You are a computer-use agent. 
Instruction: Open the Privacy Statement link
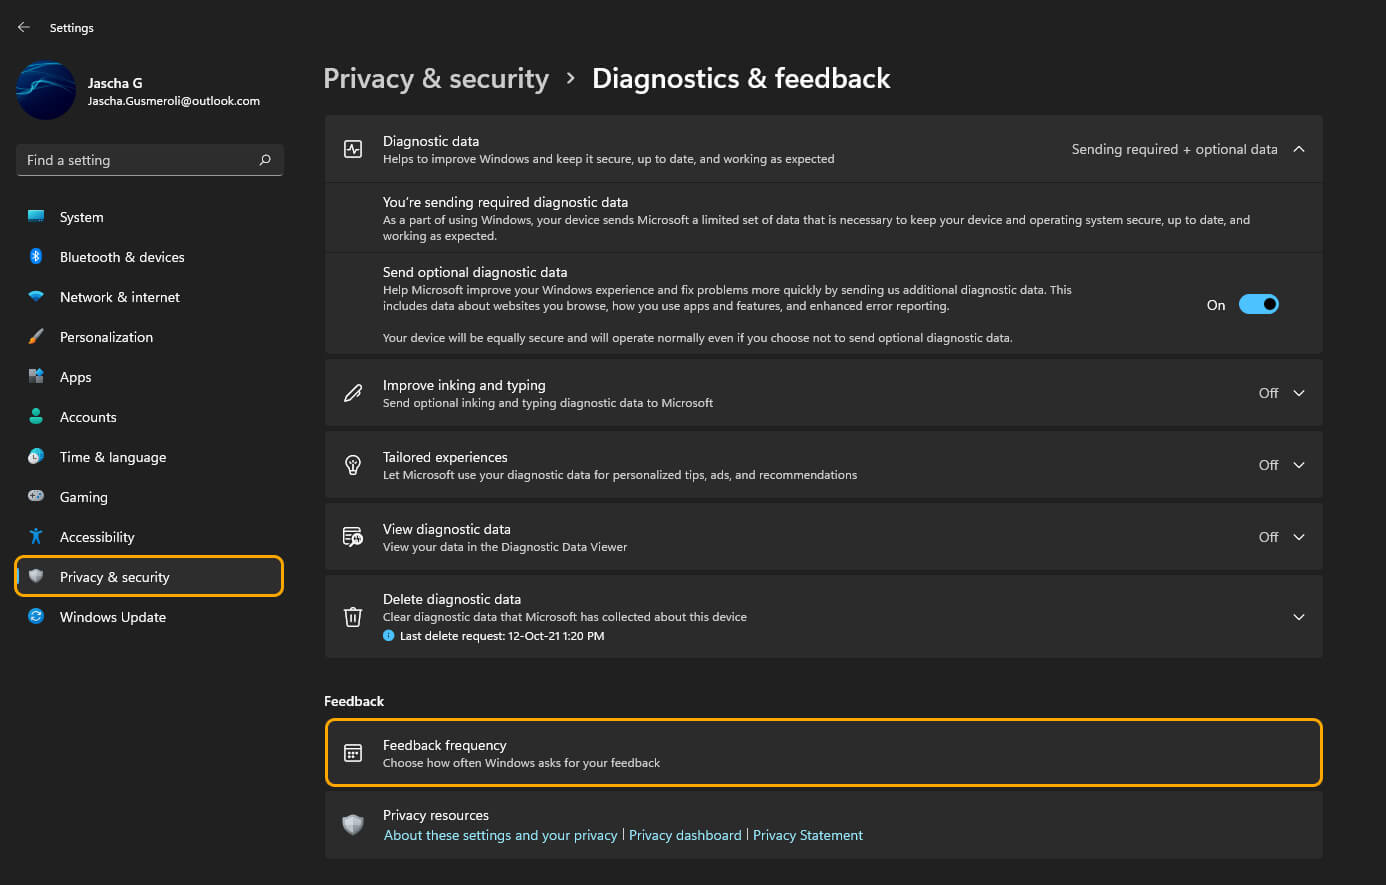[x=808, y=835]
